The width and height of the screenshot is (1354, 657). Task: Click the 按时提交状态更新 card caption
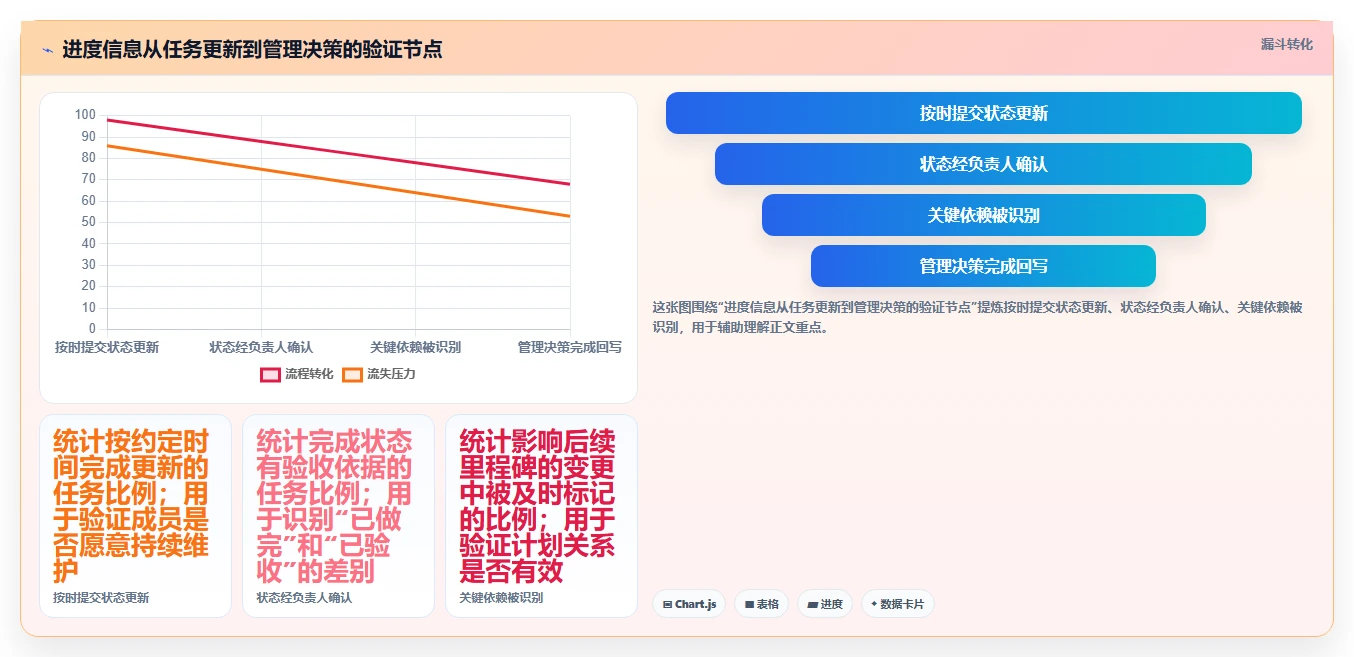click(x=101, y=598)
